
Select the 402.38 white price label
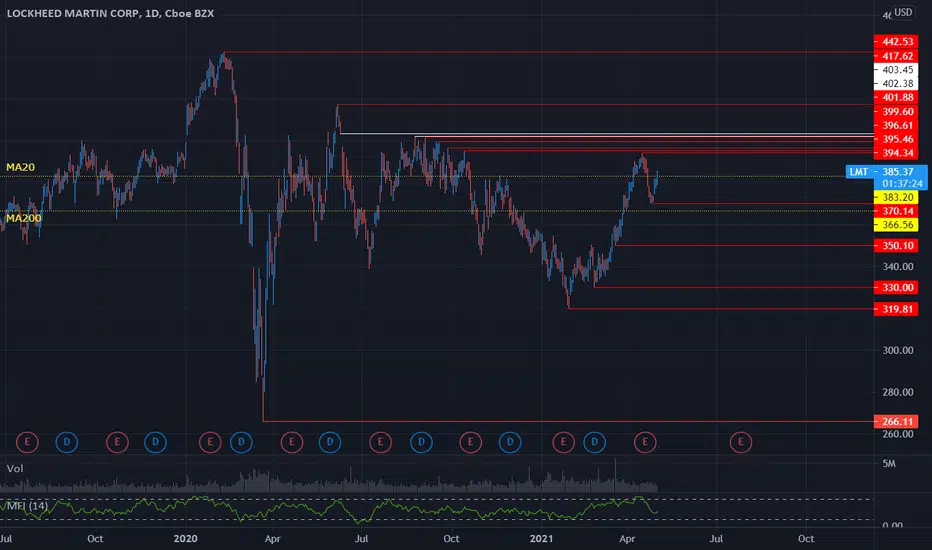click(896, 84)
